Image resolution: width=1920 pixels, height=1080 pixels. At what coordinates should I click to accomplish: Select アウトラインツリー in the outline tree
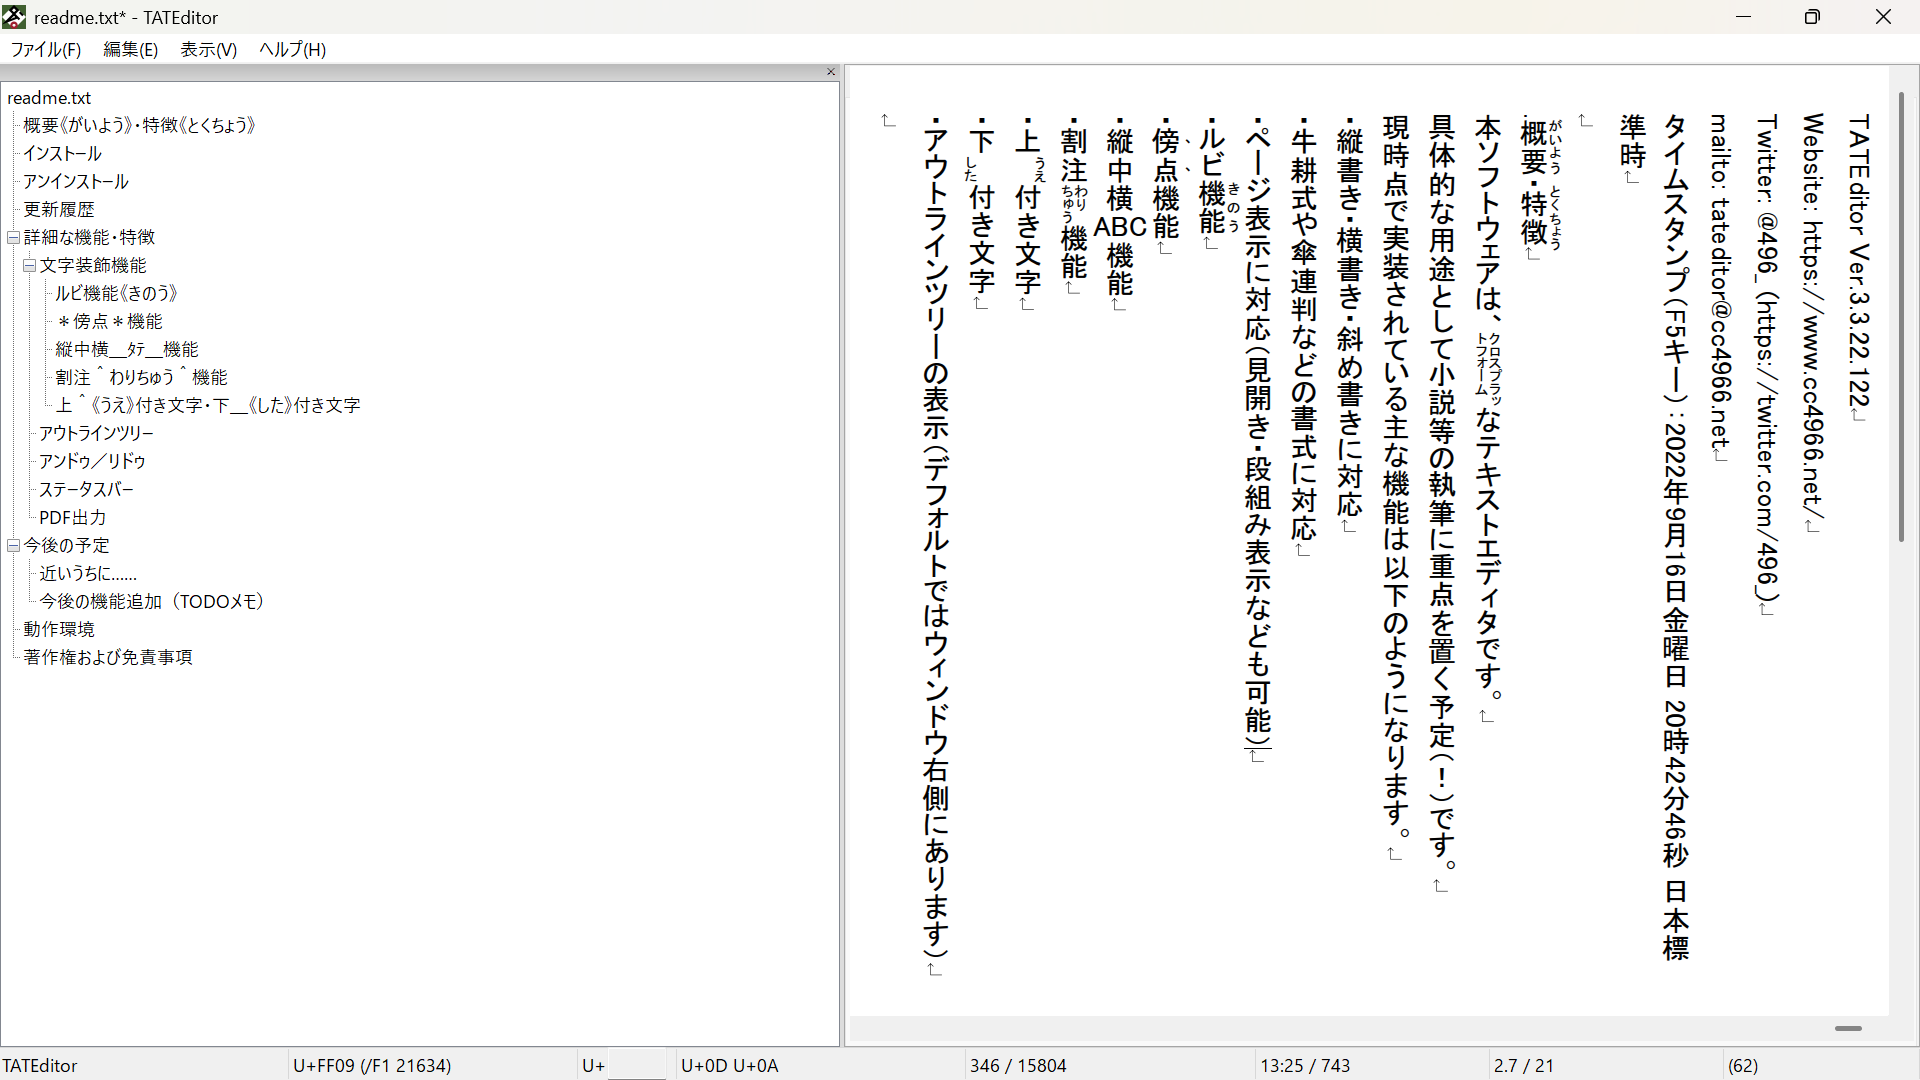pyautogui.click(x=96, y=433)
